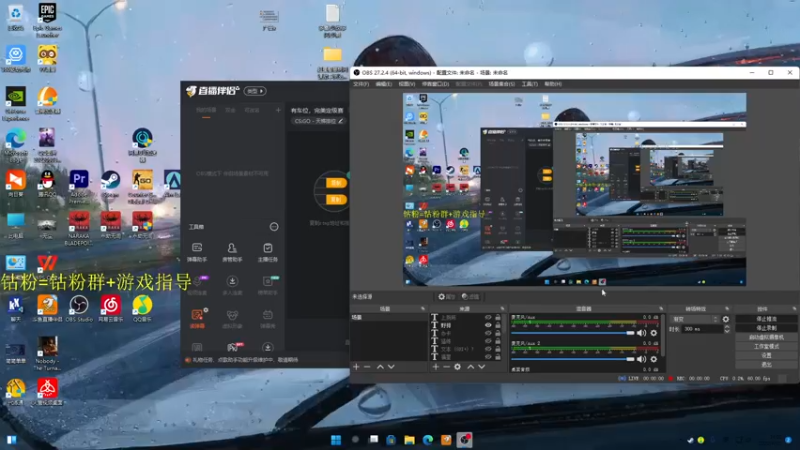Click 停止推流 to stop streaming
800x450 pixels.
tap(766, 319)
